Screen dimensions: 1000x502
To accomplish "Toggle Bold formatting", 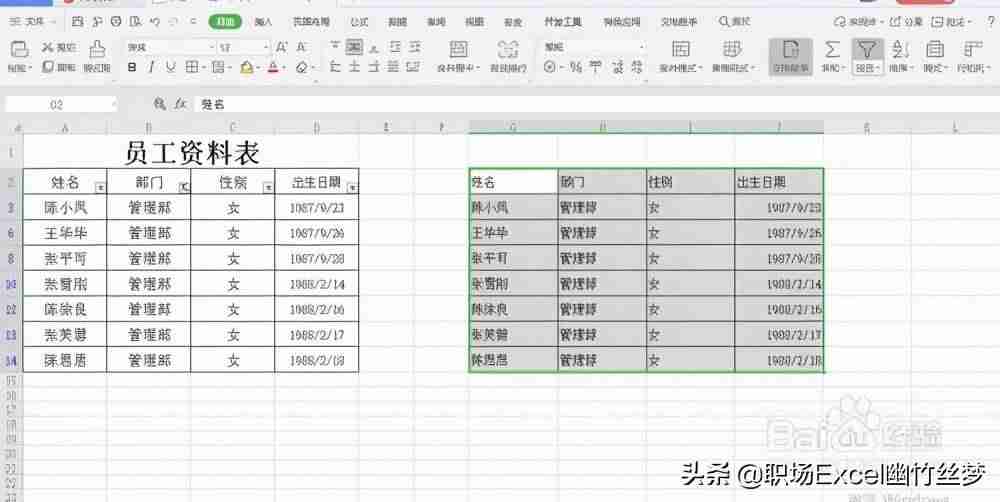I will [x=132, y=67].
